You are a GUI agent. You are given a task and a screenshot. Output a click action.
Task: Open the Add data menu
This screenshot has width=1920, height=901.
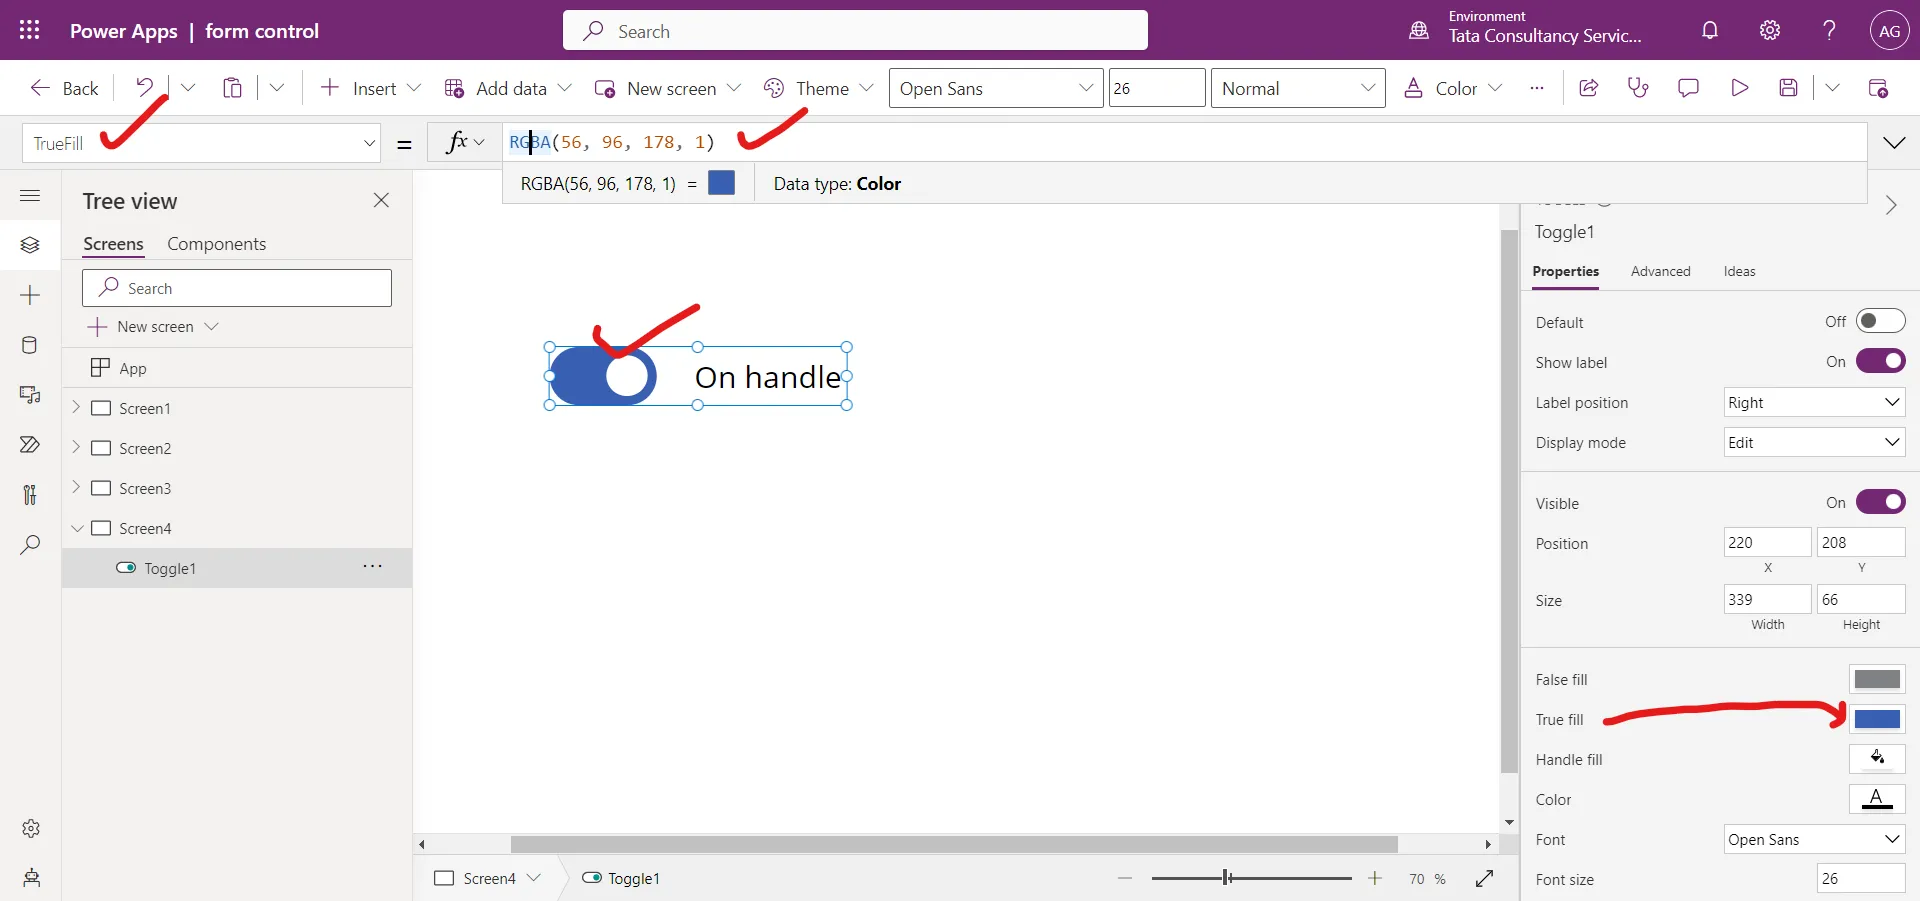click(508, 88)
